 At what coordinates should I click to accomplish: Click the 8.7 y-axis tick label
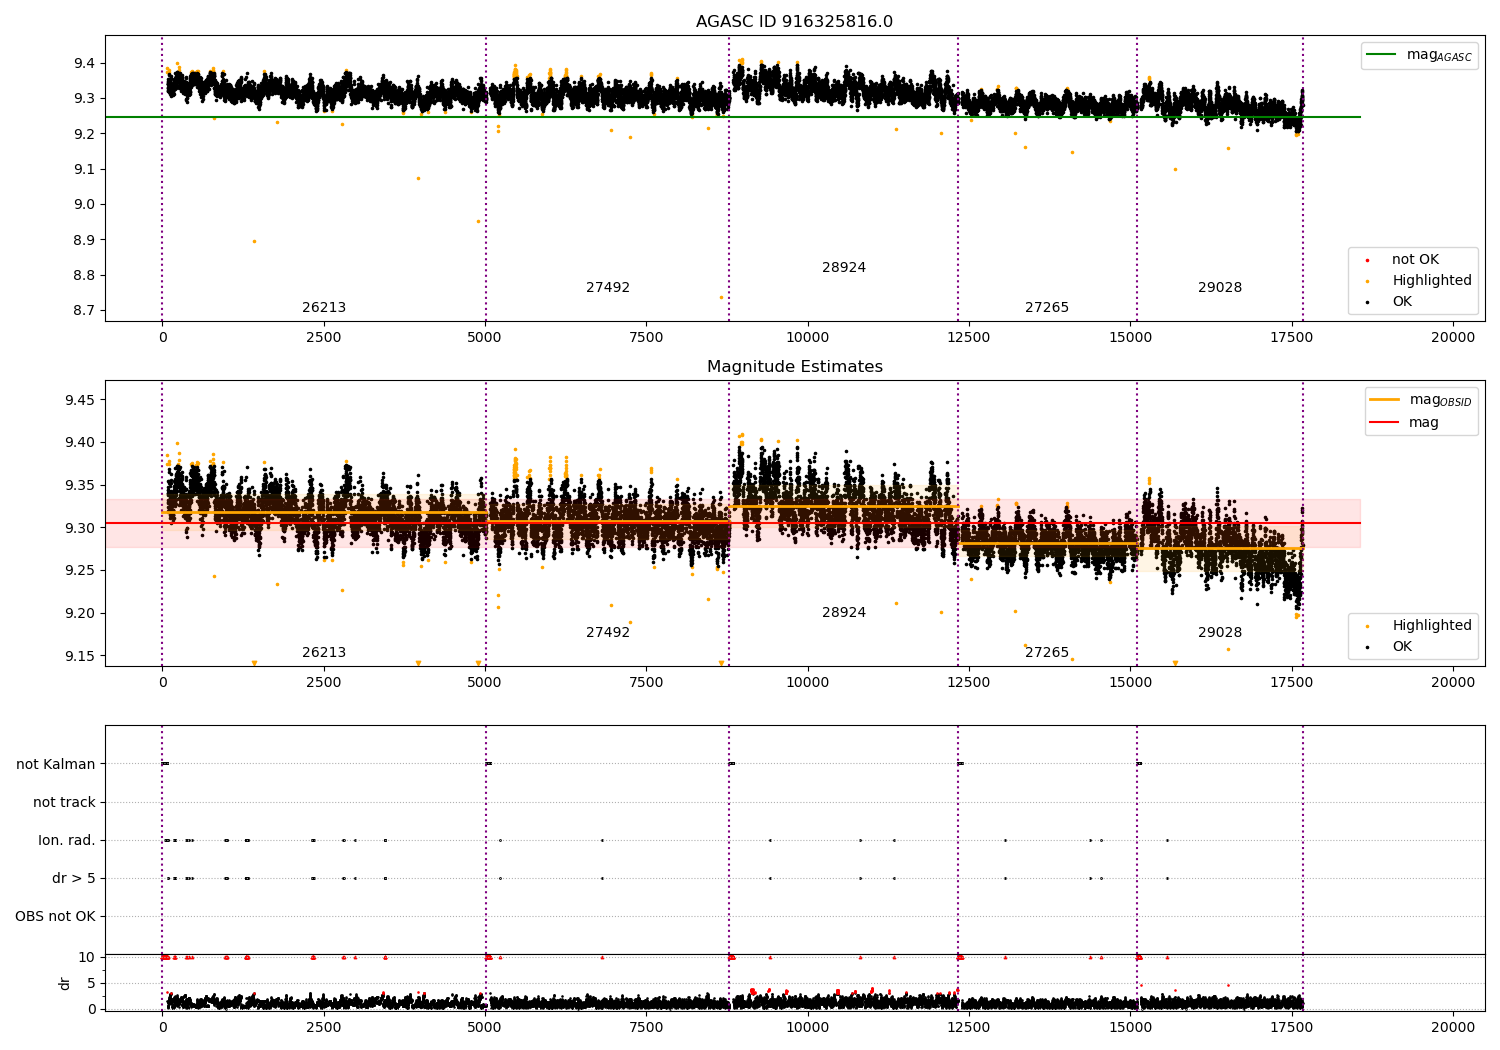coord(83,311)
